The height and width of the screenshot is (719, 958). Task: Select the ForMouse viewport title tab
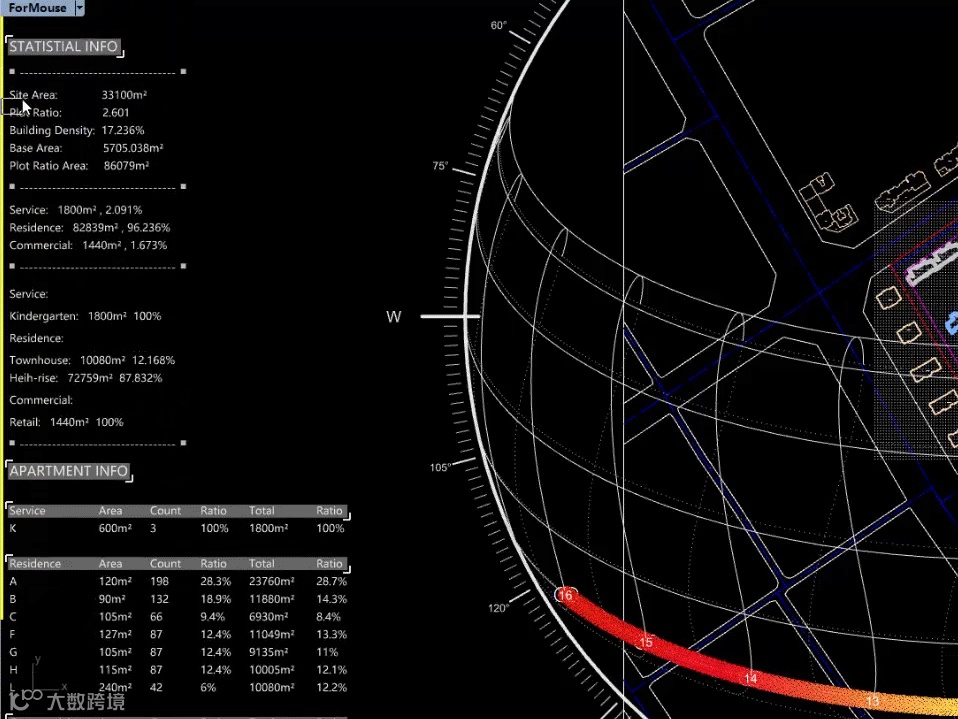tap(37, 8)
